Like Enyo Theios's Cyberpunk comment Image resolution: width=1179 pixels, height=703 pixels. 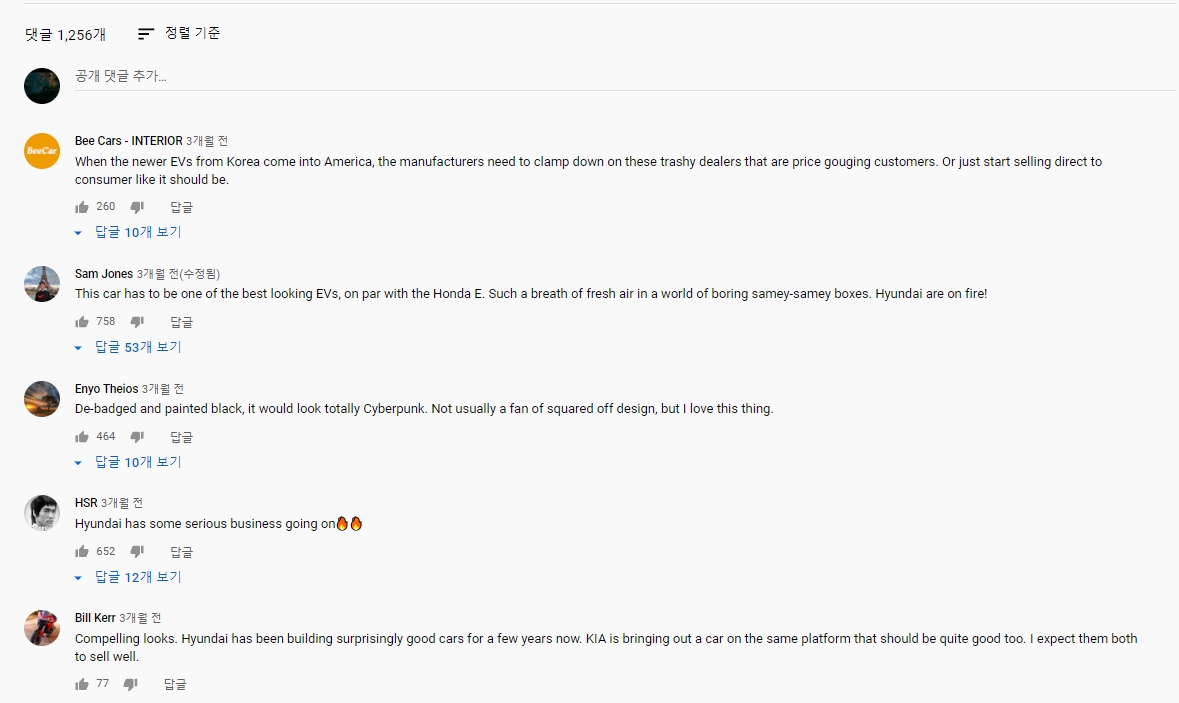[x=82, y=437]
